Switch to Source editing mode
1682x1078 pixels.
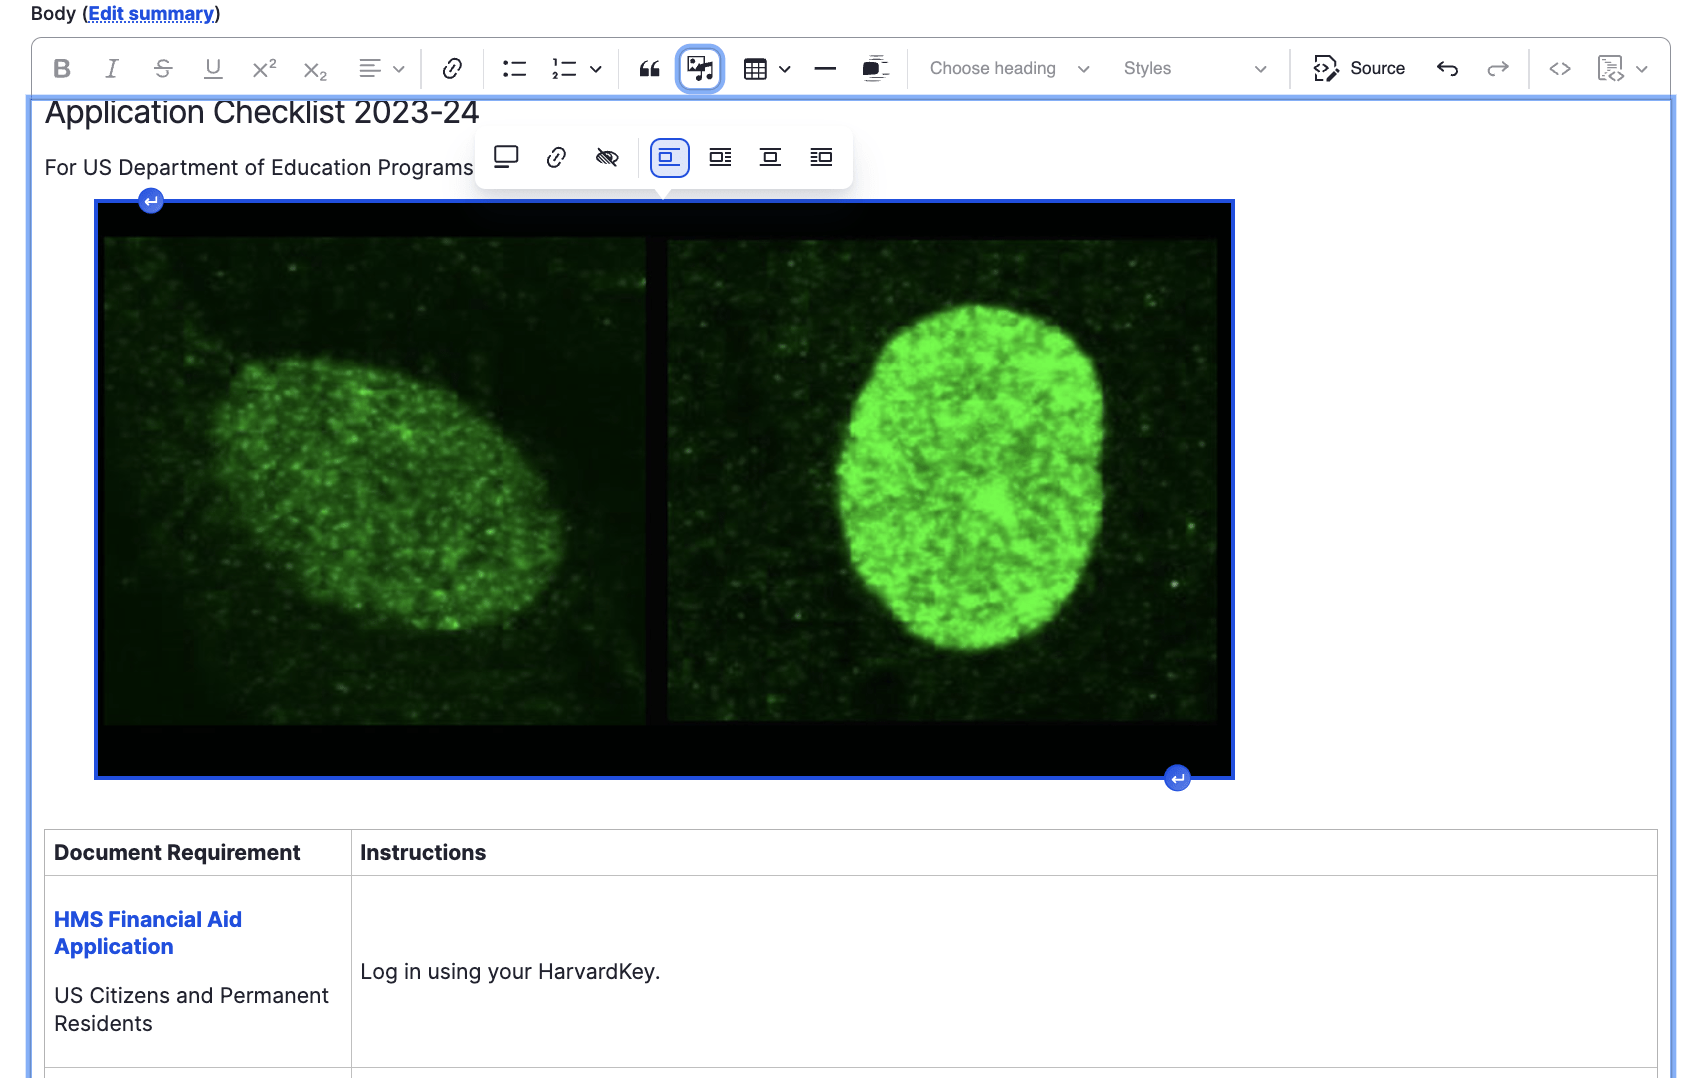(x=1359, y=68)
